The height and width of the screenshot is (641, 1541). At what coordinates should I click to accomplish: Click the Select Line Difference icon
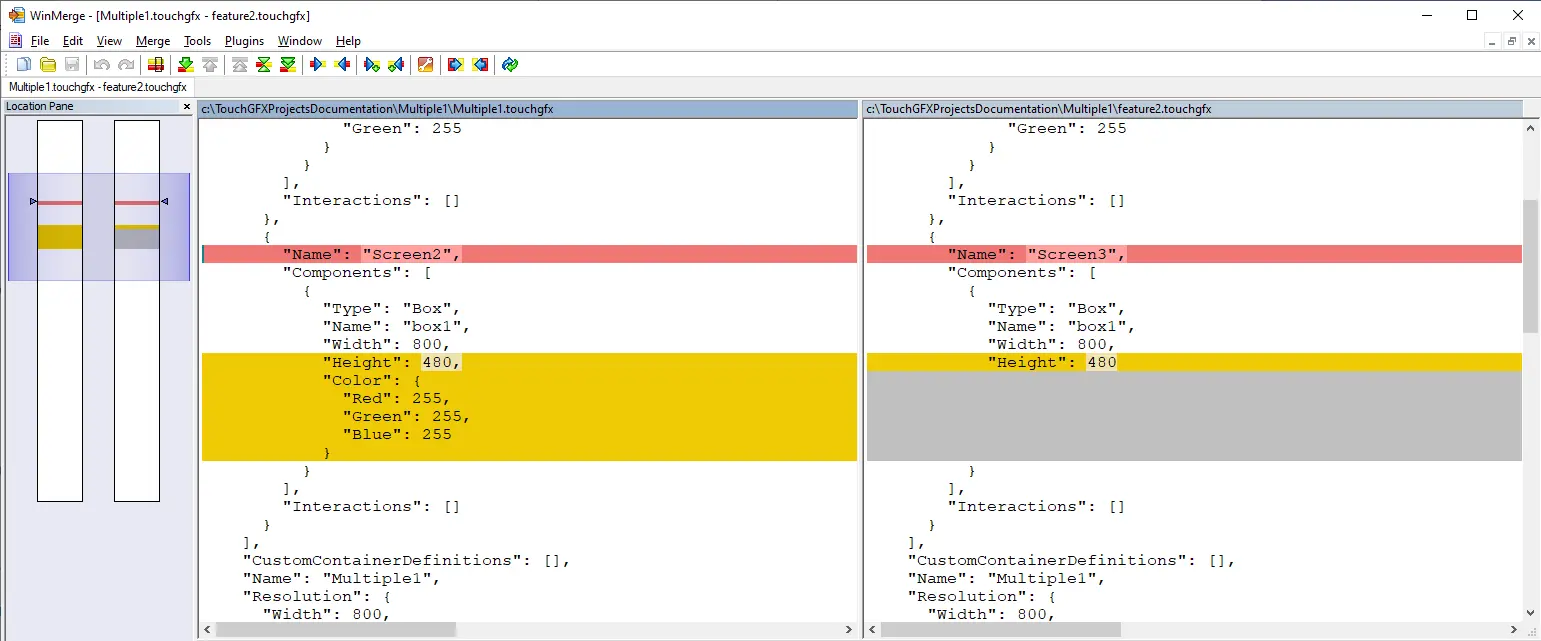click(156, 65)
